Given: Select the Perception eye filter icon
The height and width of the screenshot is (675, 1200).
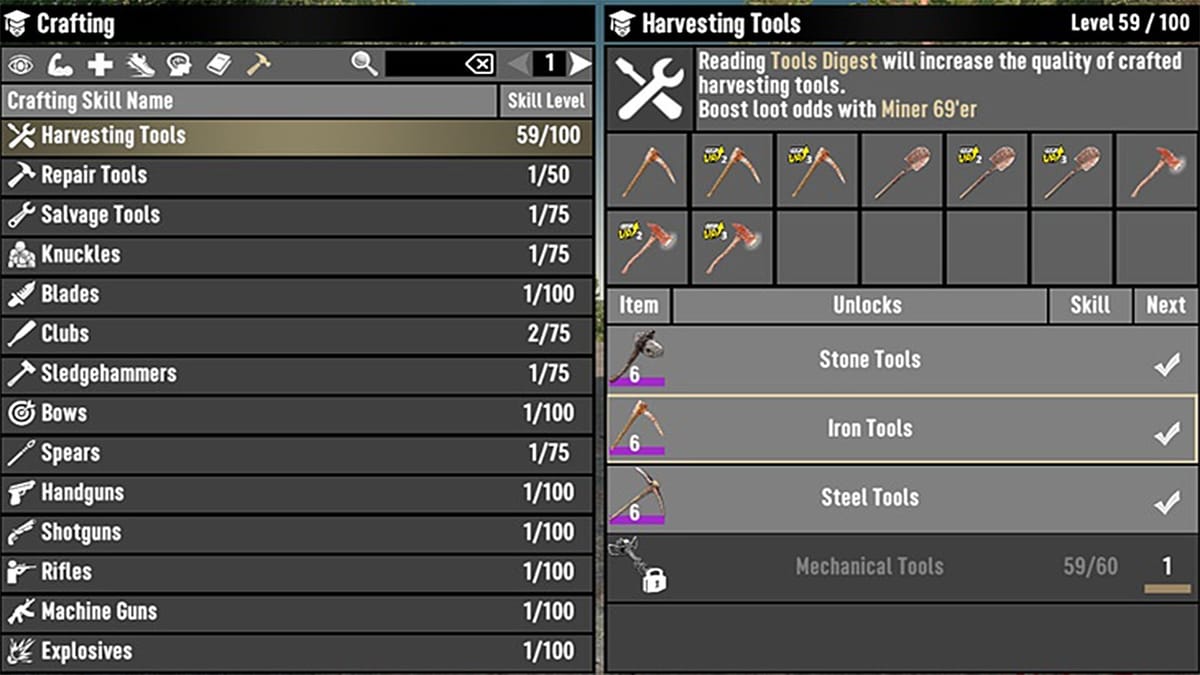Looking at the screenshot, I should tap(20, 64).
